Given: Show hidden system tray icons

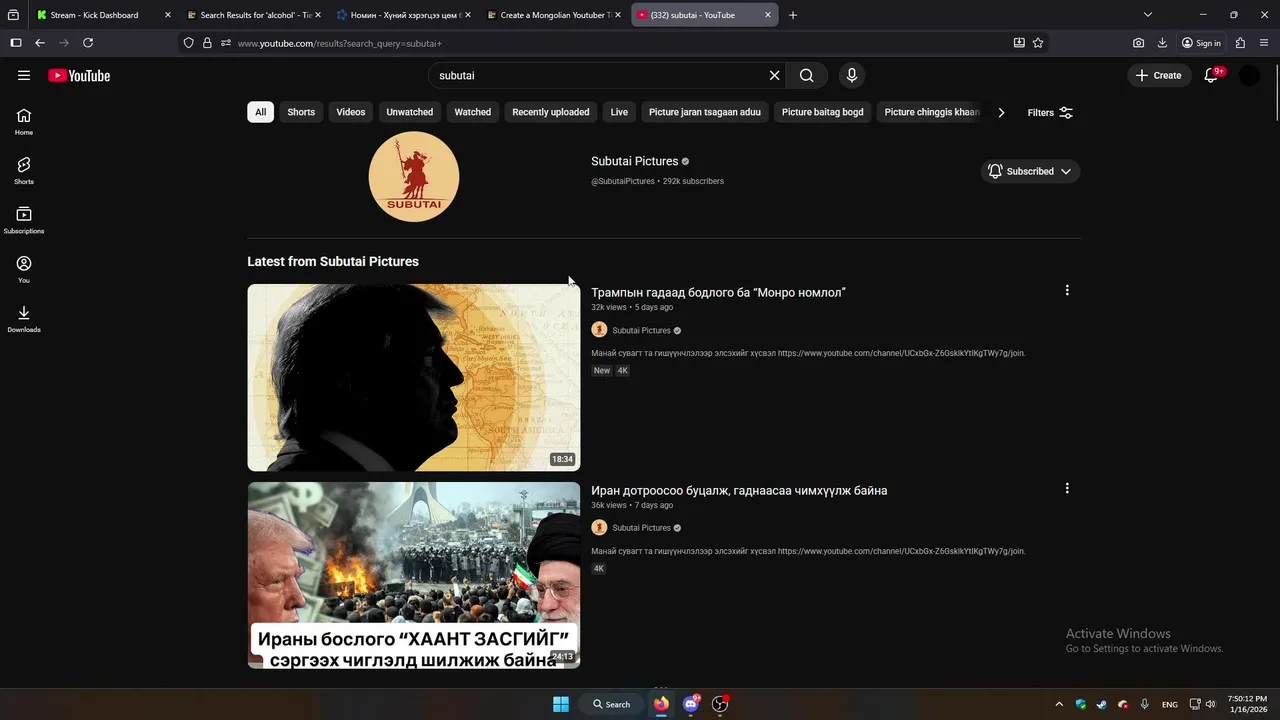Looking at the screenshot, I should click(1059, 704).
